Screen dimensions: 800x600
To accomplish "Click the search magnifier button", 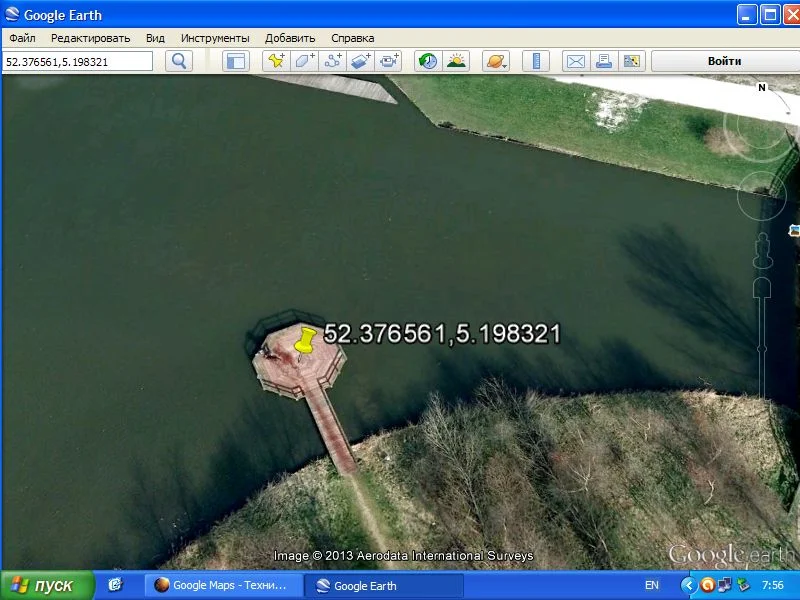I will (x=179, y=61).
